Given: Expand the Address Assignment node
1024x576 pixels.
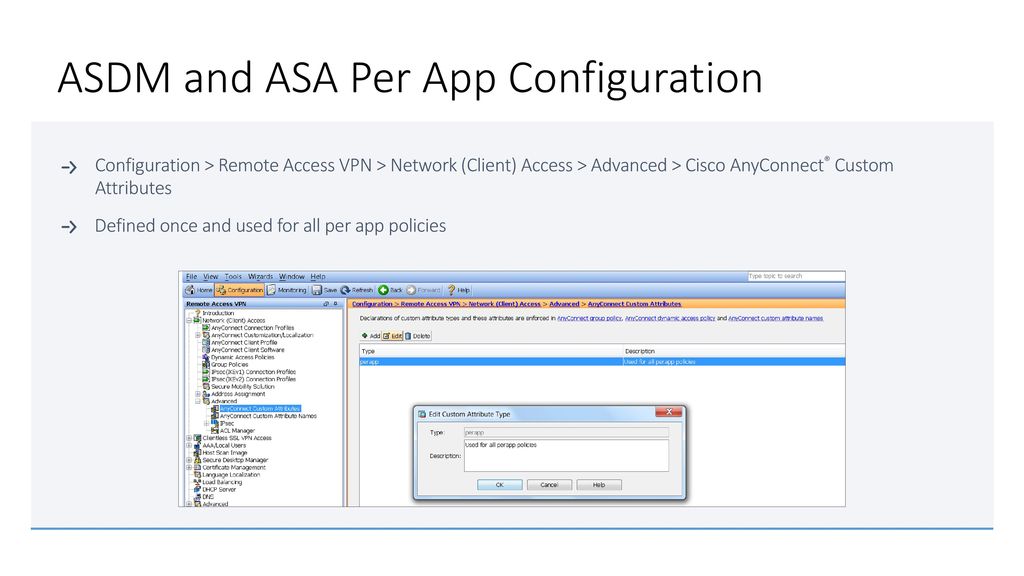Looking at the screenshot, I should (198, 394).
